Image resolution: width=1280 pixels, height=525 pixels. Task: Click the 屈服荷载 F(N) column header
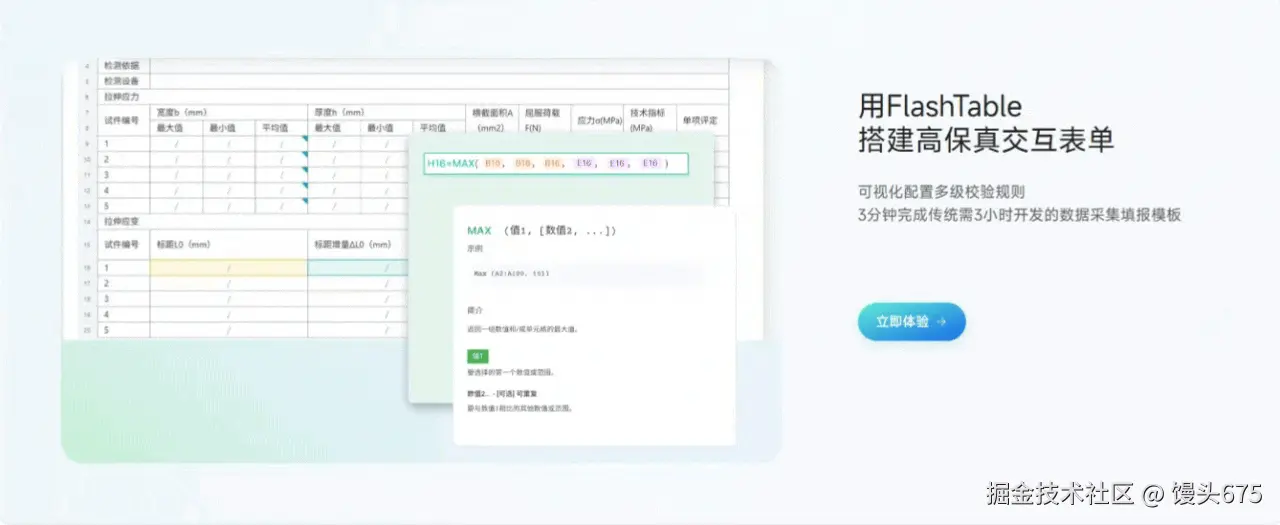tap(543, 120)
